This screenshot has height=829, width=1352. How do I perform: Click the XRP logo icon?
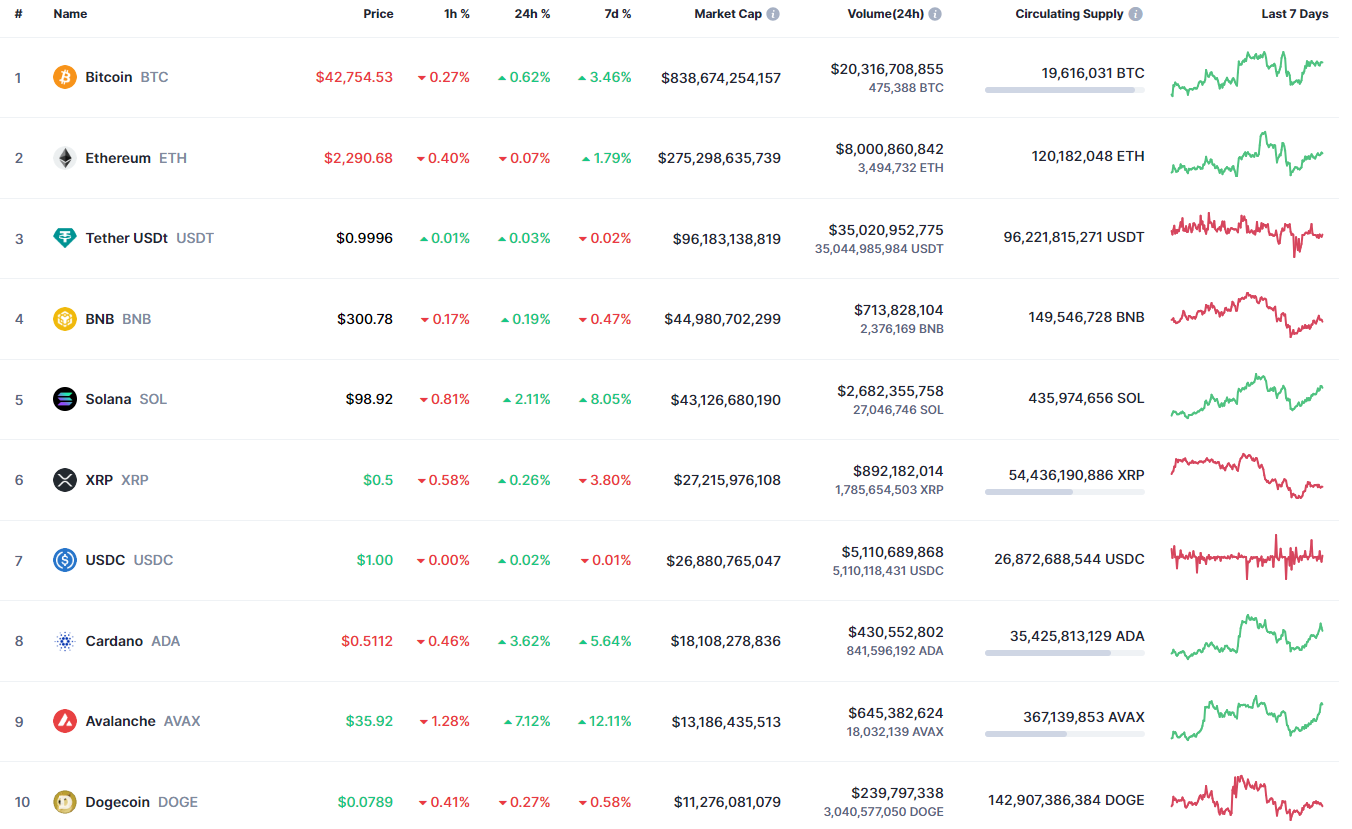[x=65, y=480]
